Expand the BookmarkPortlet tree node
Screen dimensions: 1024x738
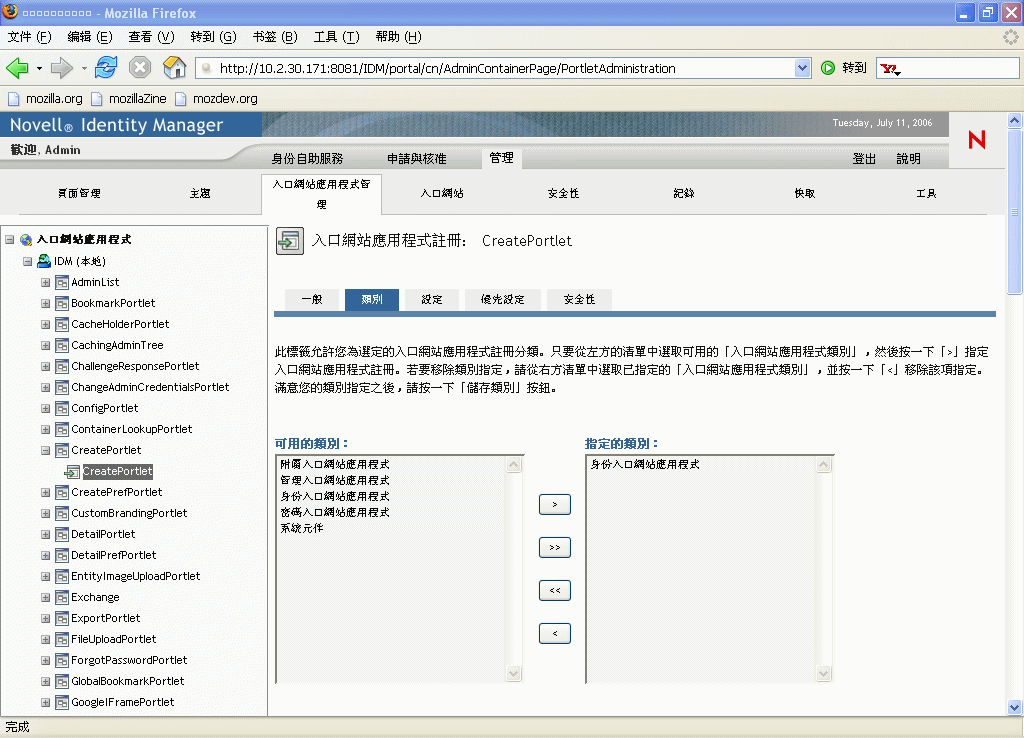[x=46, y=303]
